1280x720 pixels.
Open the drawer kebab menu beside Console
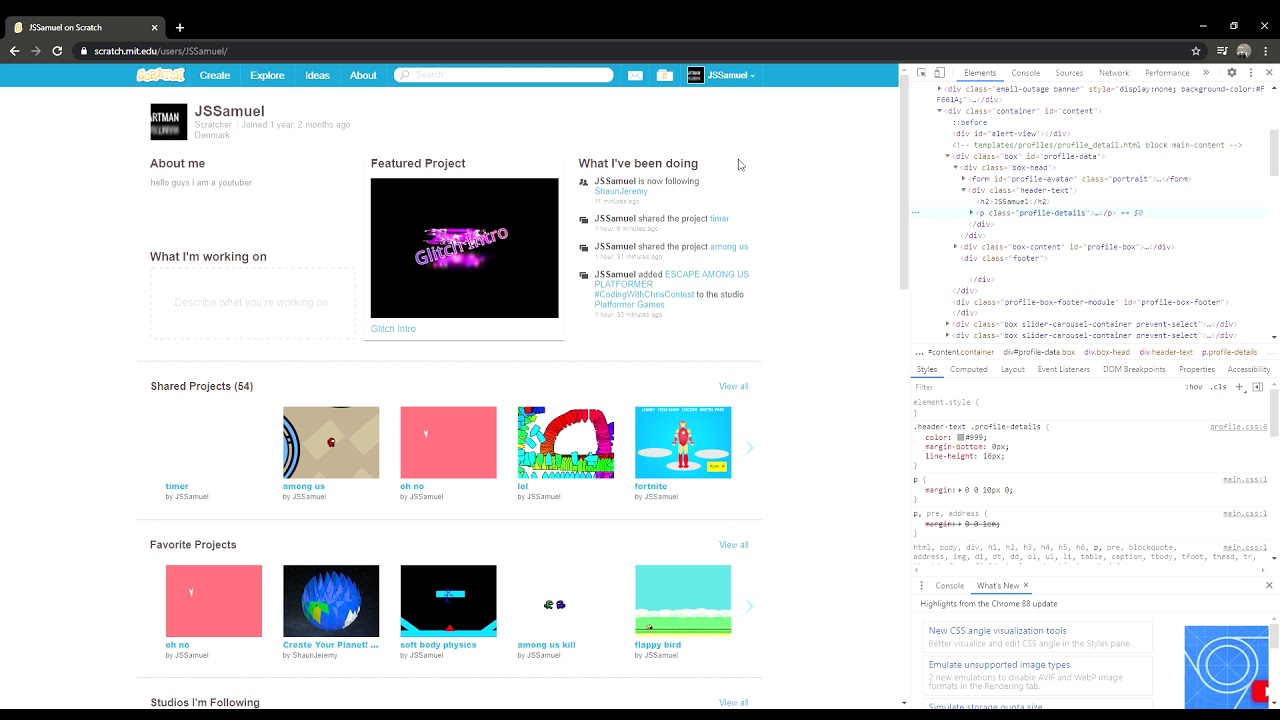[921, 586]
